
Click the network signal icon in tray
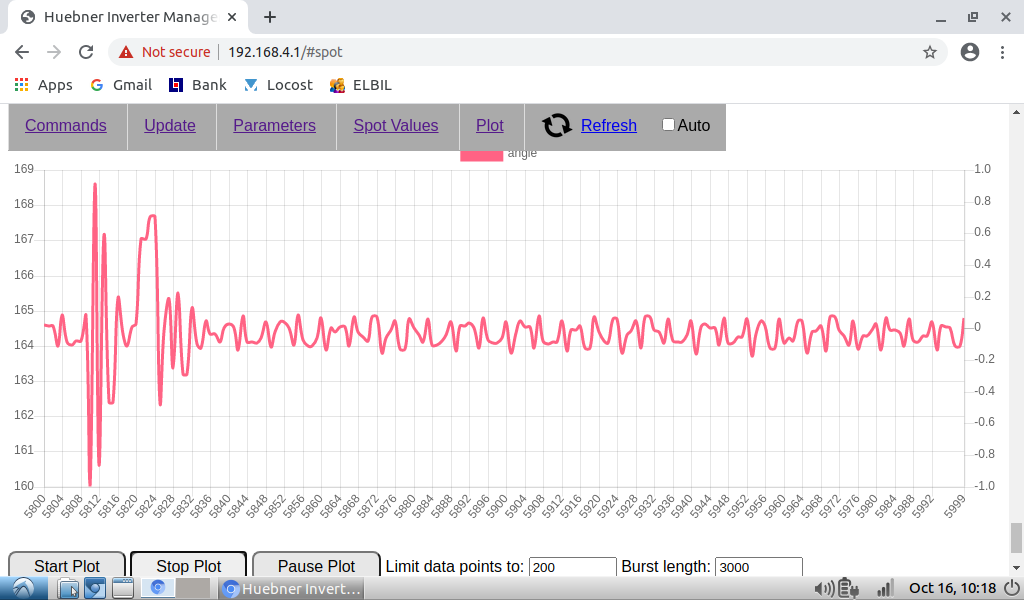point(884,589)
